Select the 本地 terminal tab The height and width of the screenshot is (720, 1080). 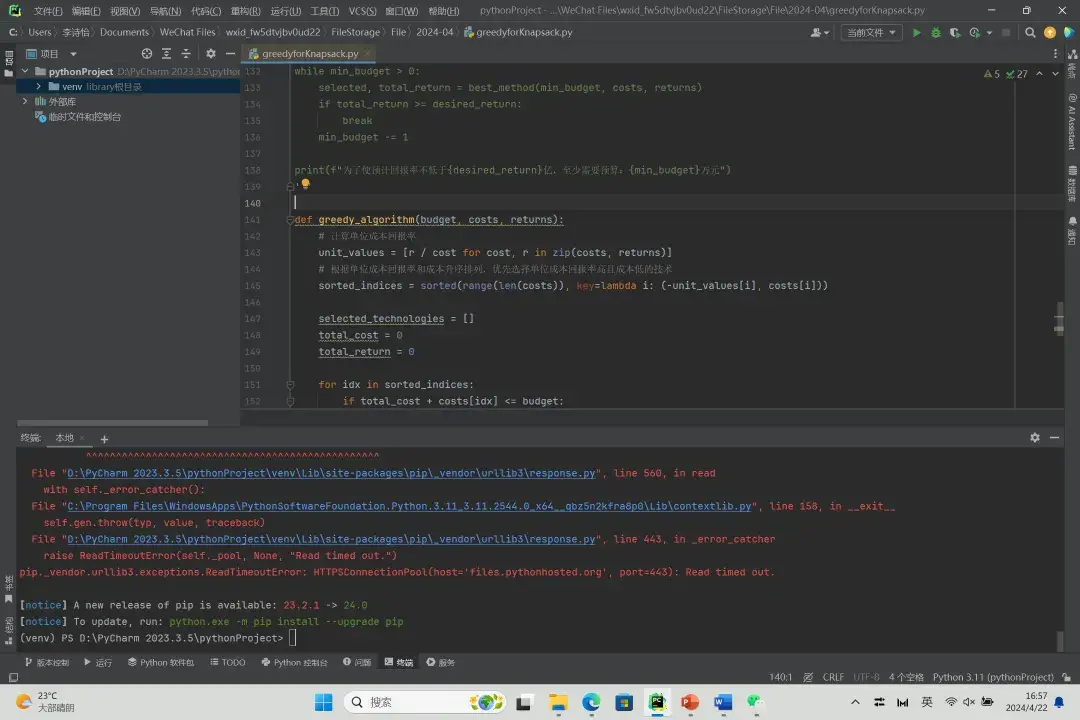(65, 438)
